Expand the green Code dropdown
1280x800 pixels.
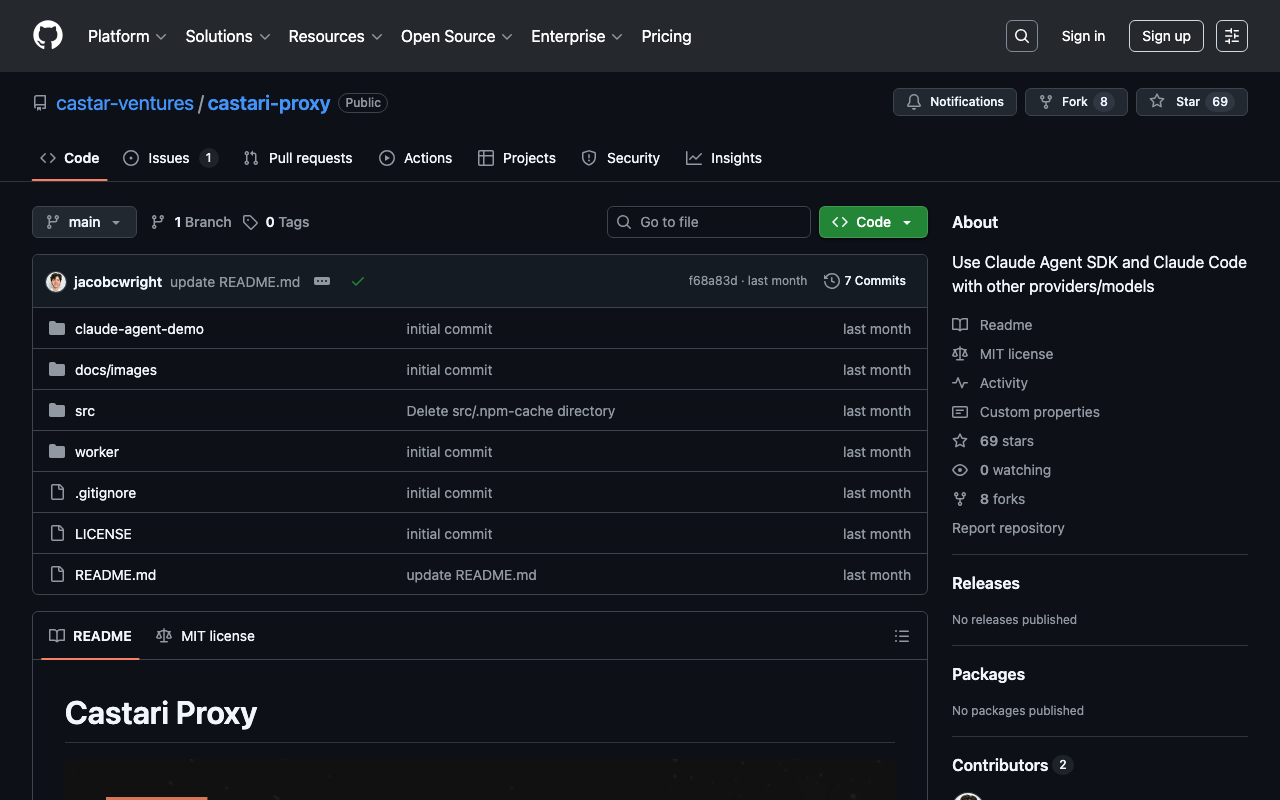click(872, 222)
